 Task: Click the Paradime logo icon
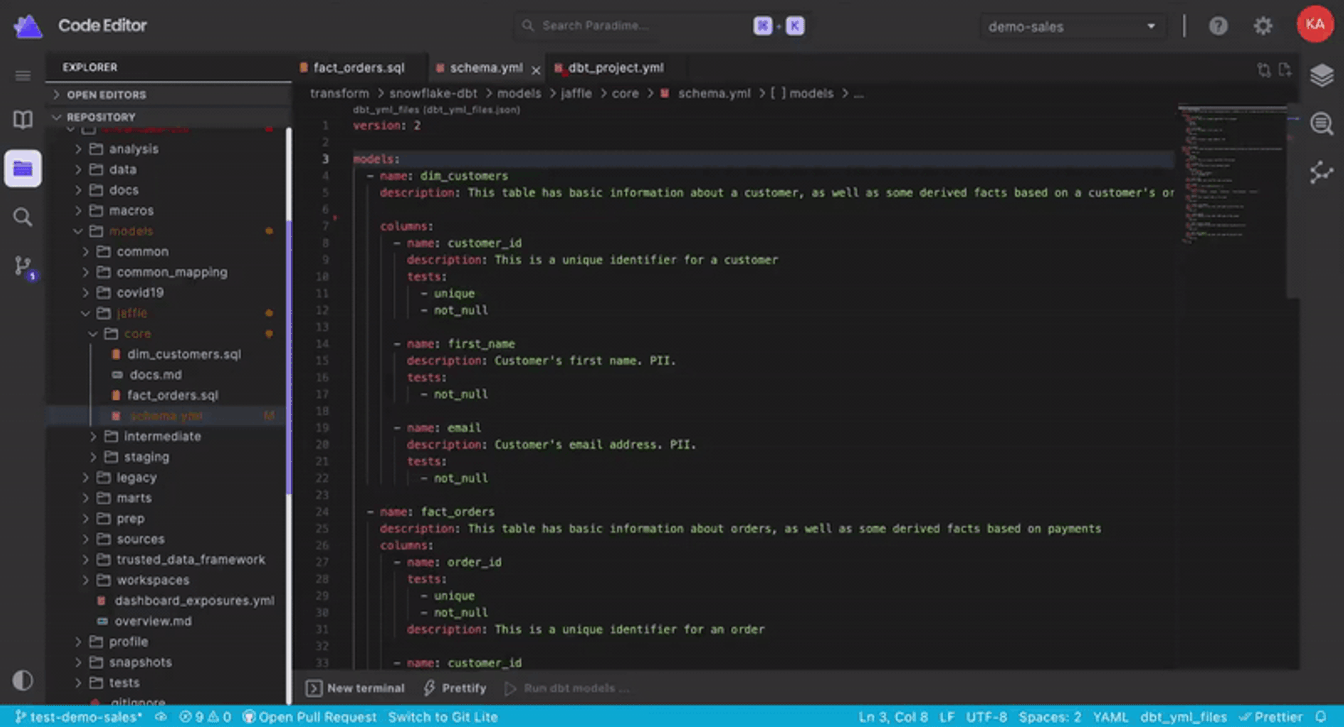[27, 26]
